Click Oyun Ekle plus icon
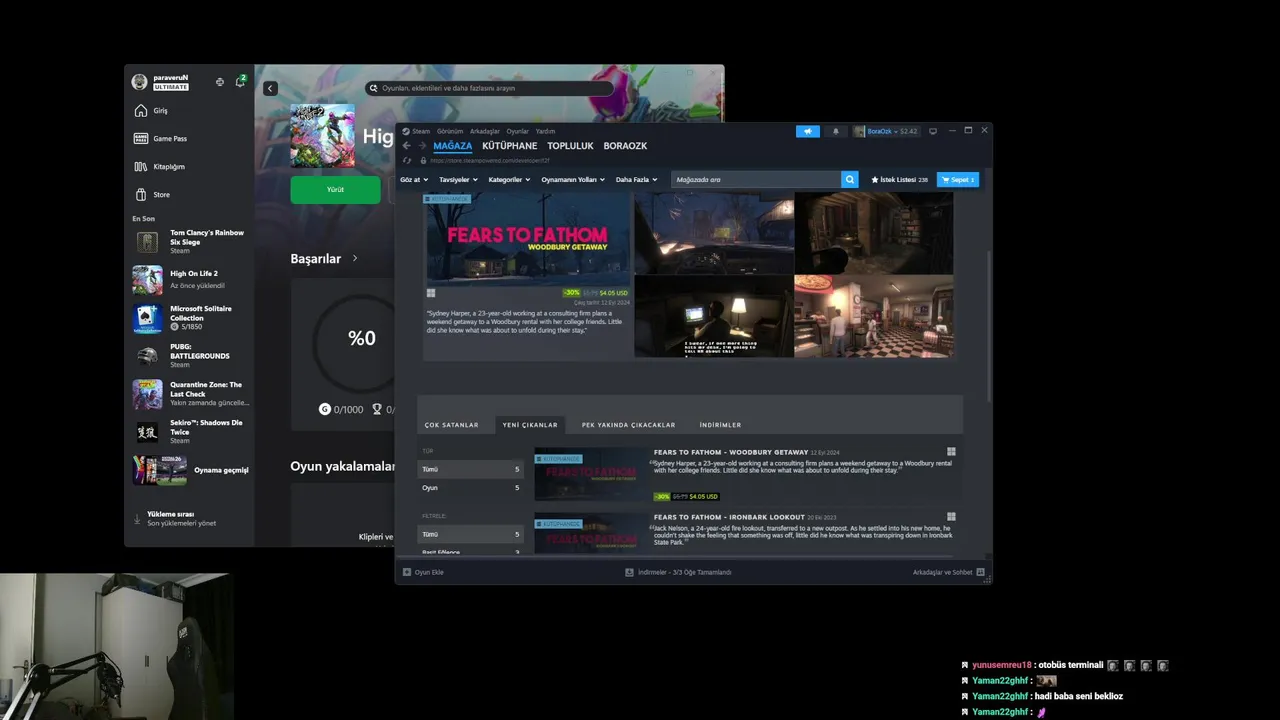The height and width of the screenshot is (720, 1280). [x=407, y=572]
